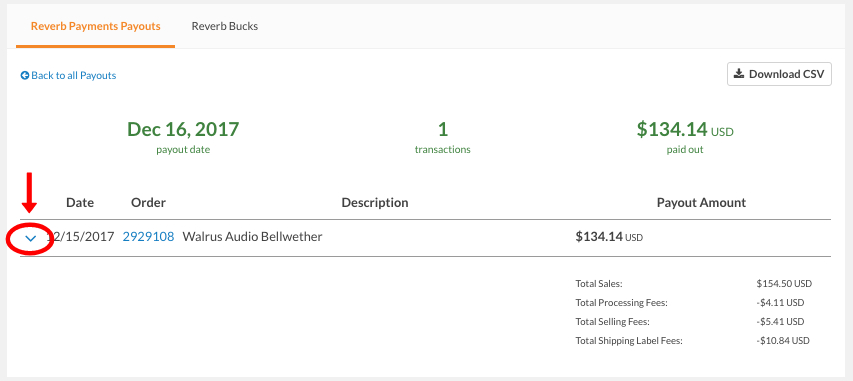This screenshot has height=381, width=853.
Task: Download the payout CSV
Action: (779, 74)
